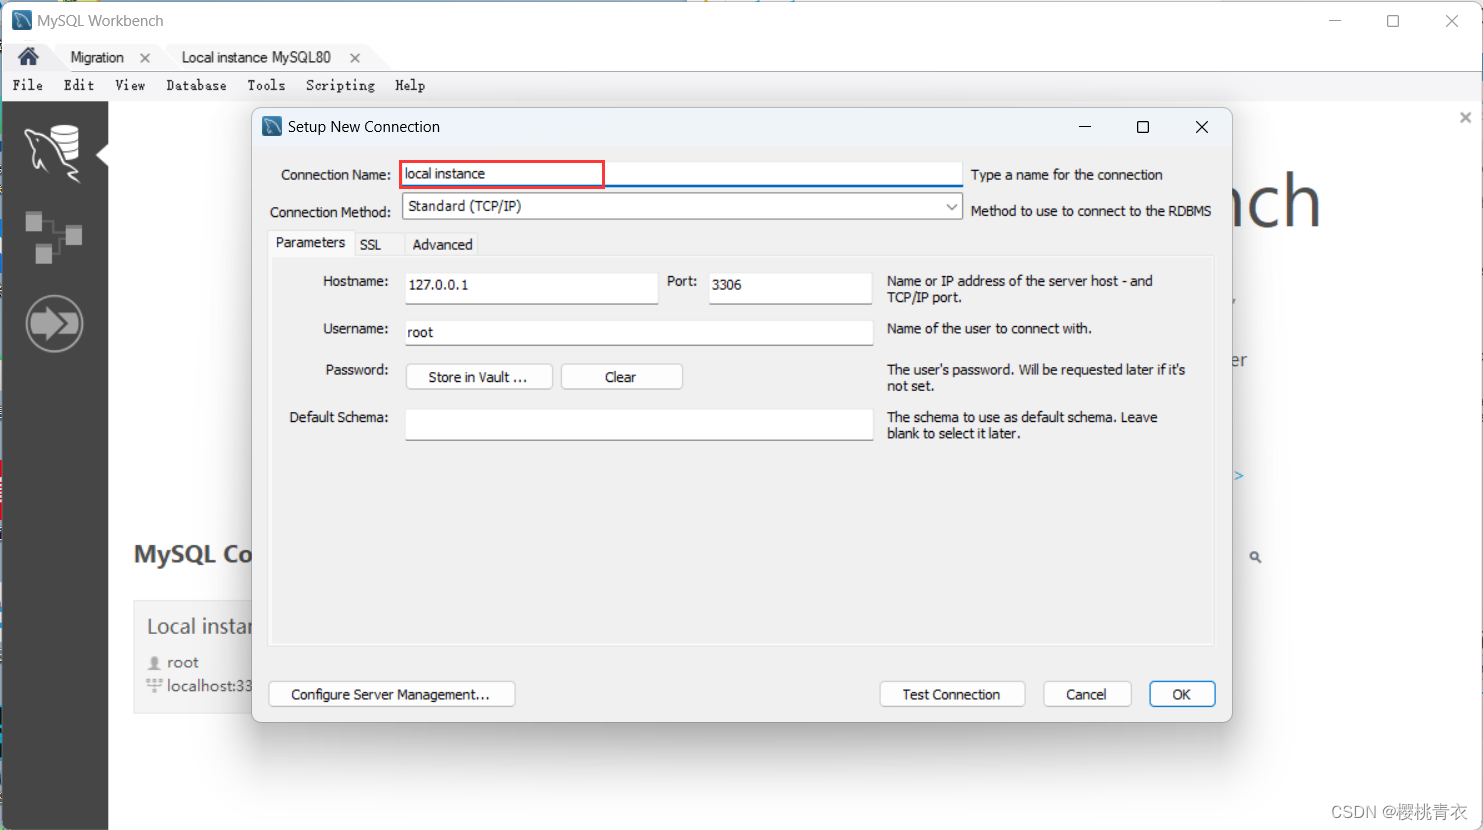
Task: Minimize the Setup New Connection dialog
Action: pos(1085,127)
